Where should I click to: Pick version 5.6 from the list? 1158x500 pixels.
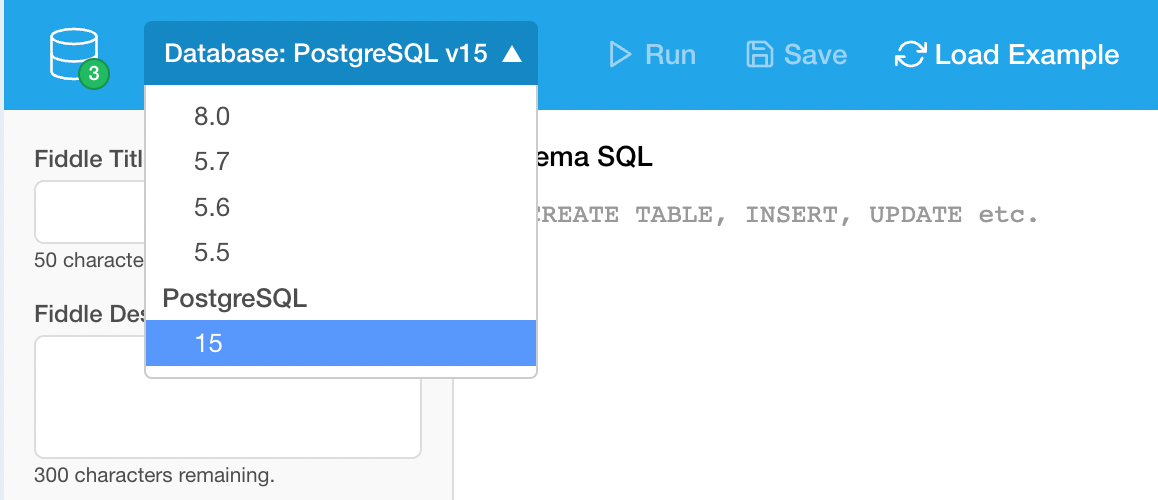(x=212, y=207)
